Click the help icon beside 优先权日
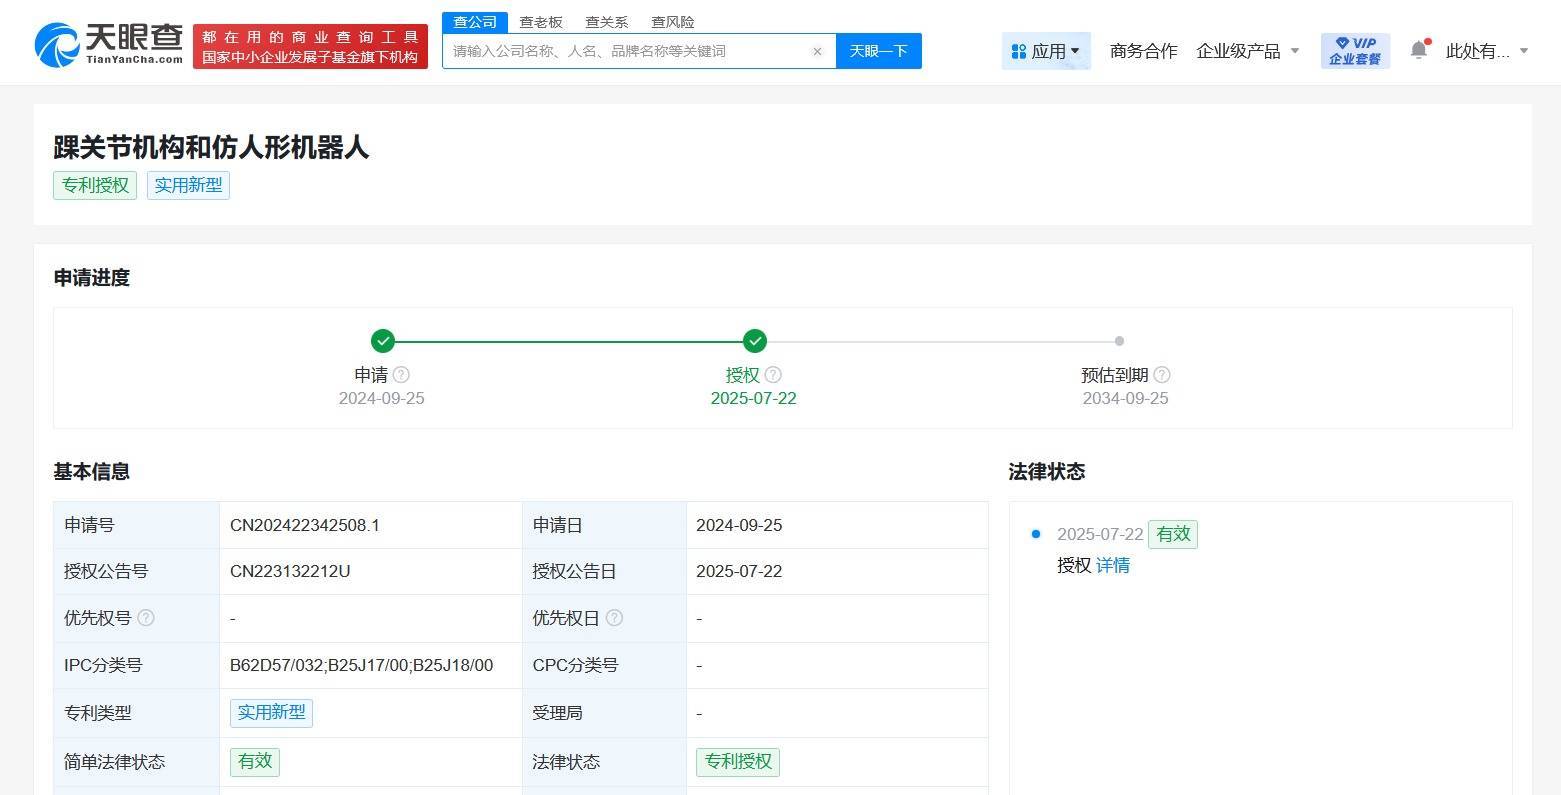 pyautogui.click(x=614, y=618)
